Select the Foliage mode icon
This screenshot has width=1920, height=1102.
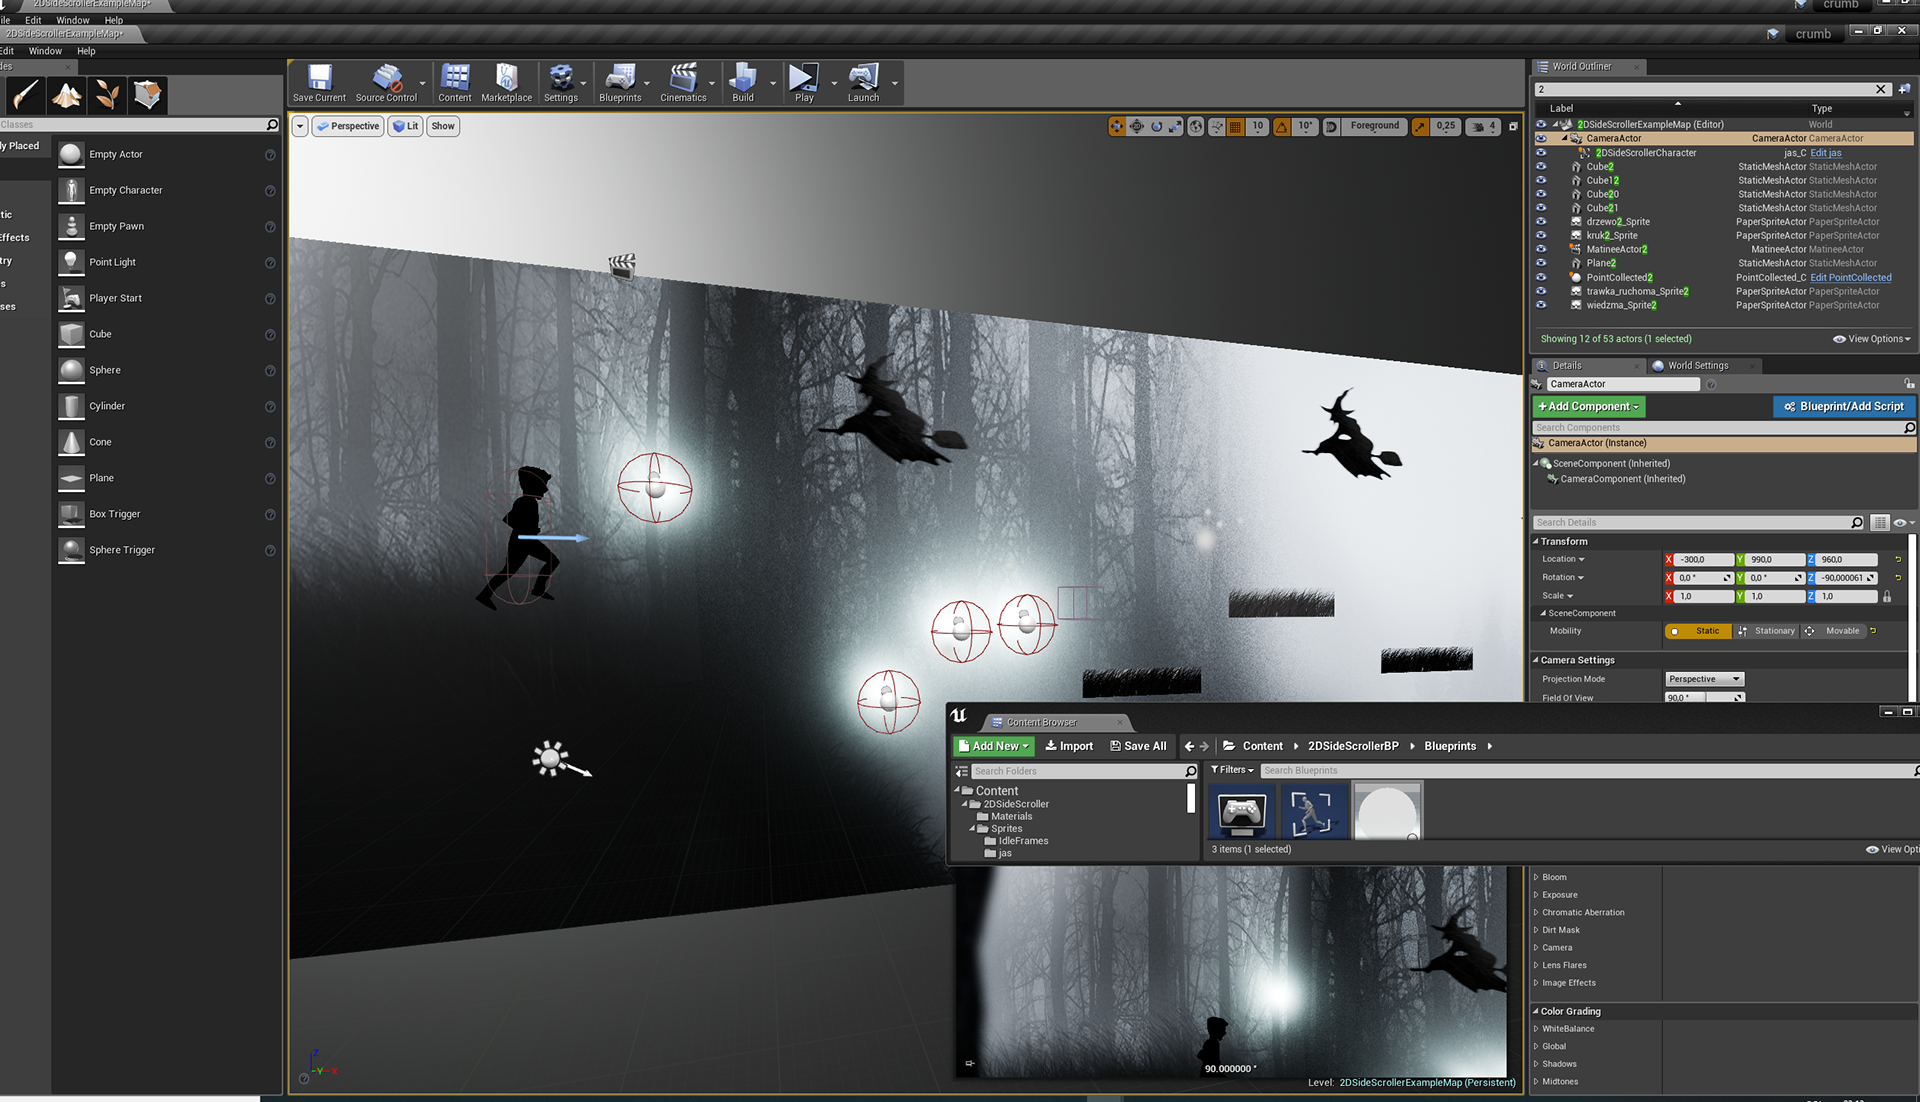tap(107, 95)
